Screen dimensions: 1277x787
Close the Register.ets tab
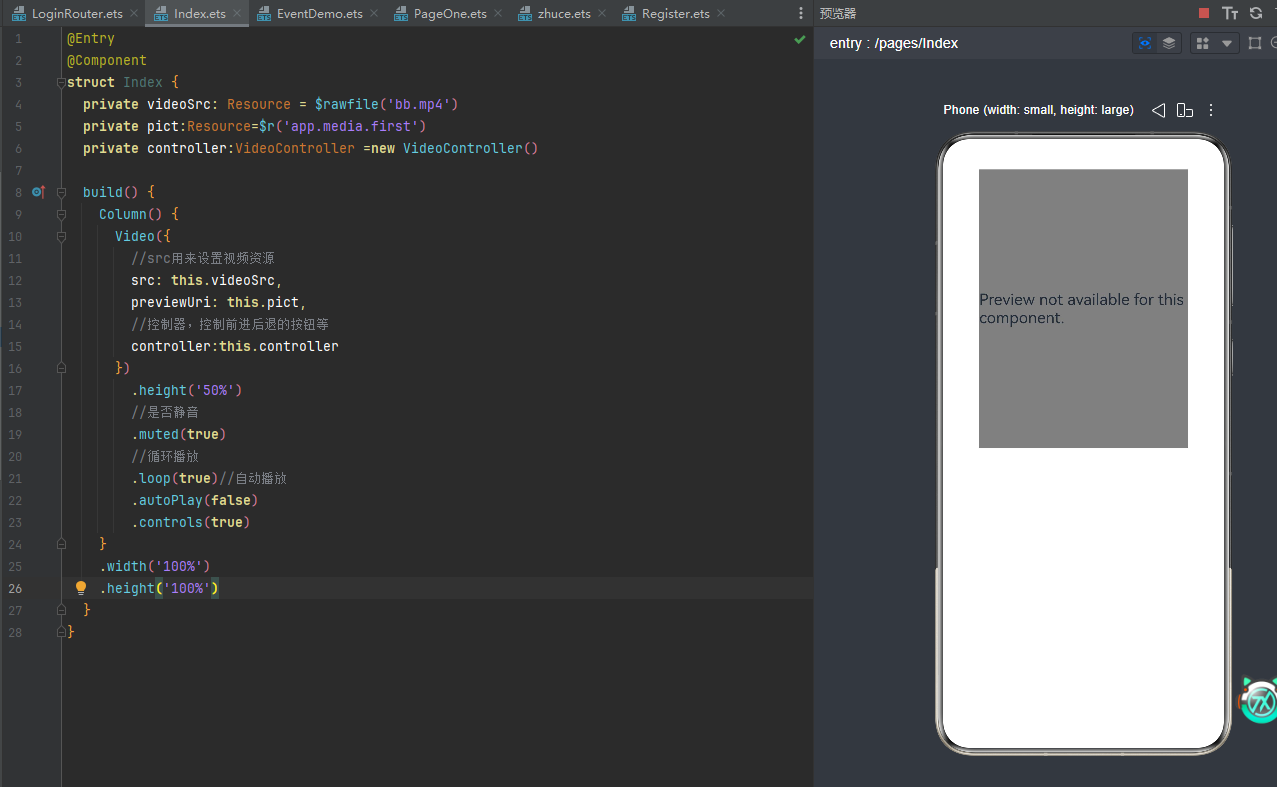click(721, 14)
